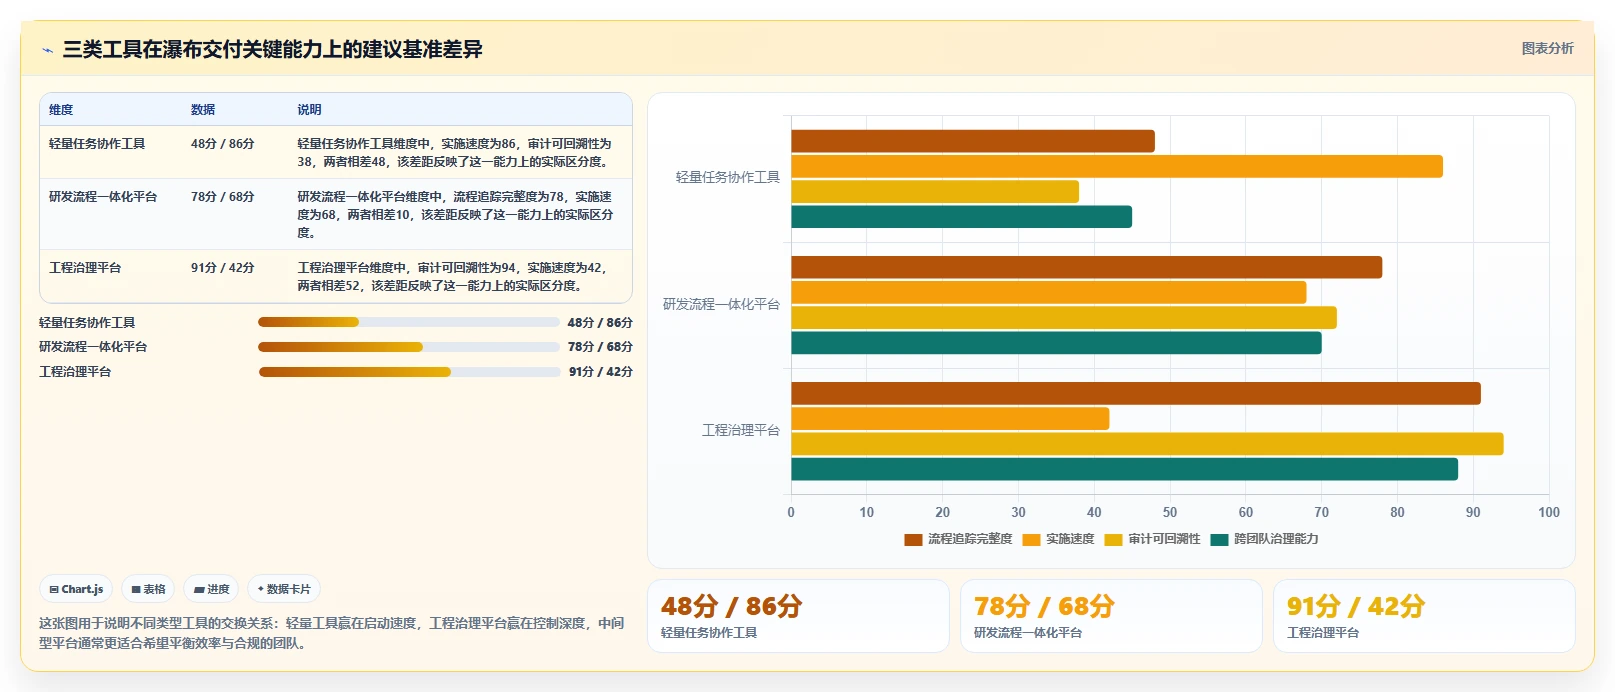Click 轻量任务协作工具's 跨团队治理能力 chart bar

tap(961, 217)
